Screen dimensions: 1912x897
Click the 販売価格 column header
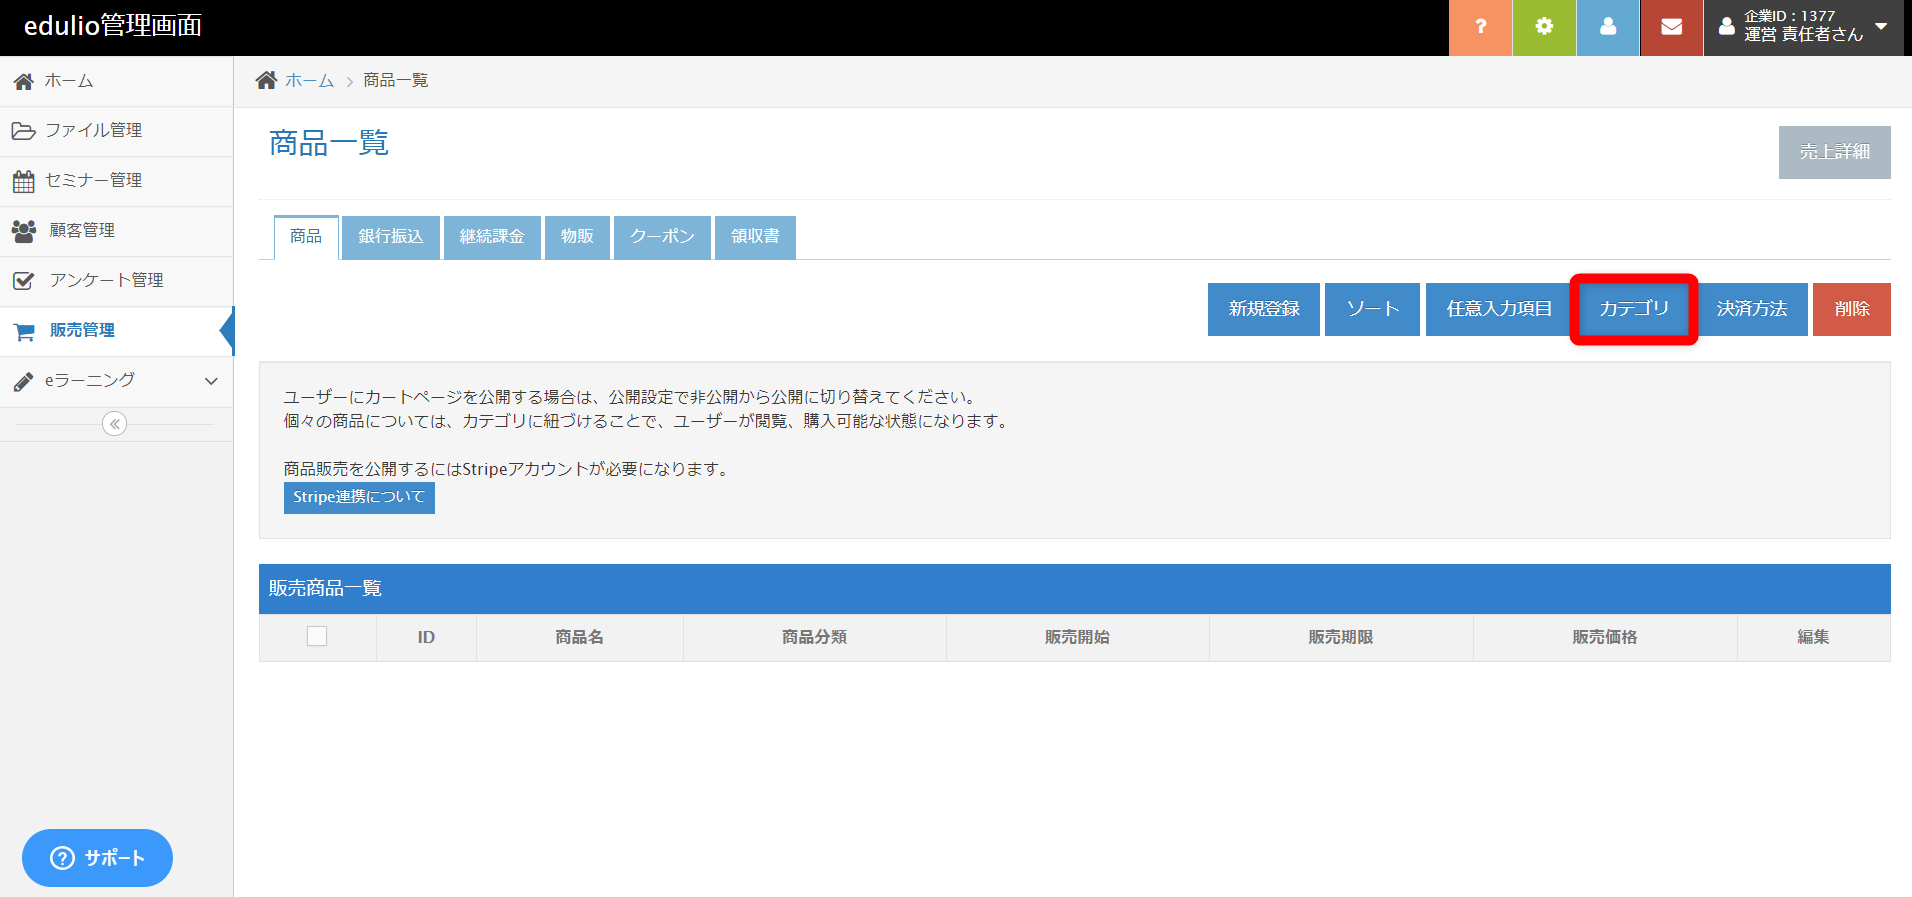1605,637
